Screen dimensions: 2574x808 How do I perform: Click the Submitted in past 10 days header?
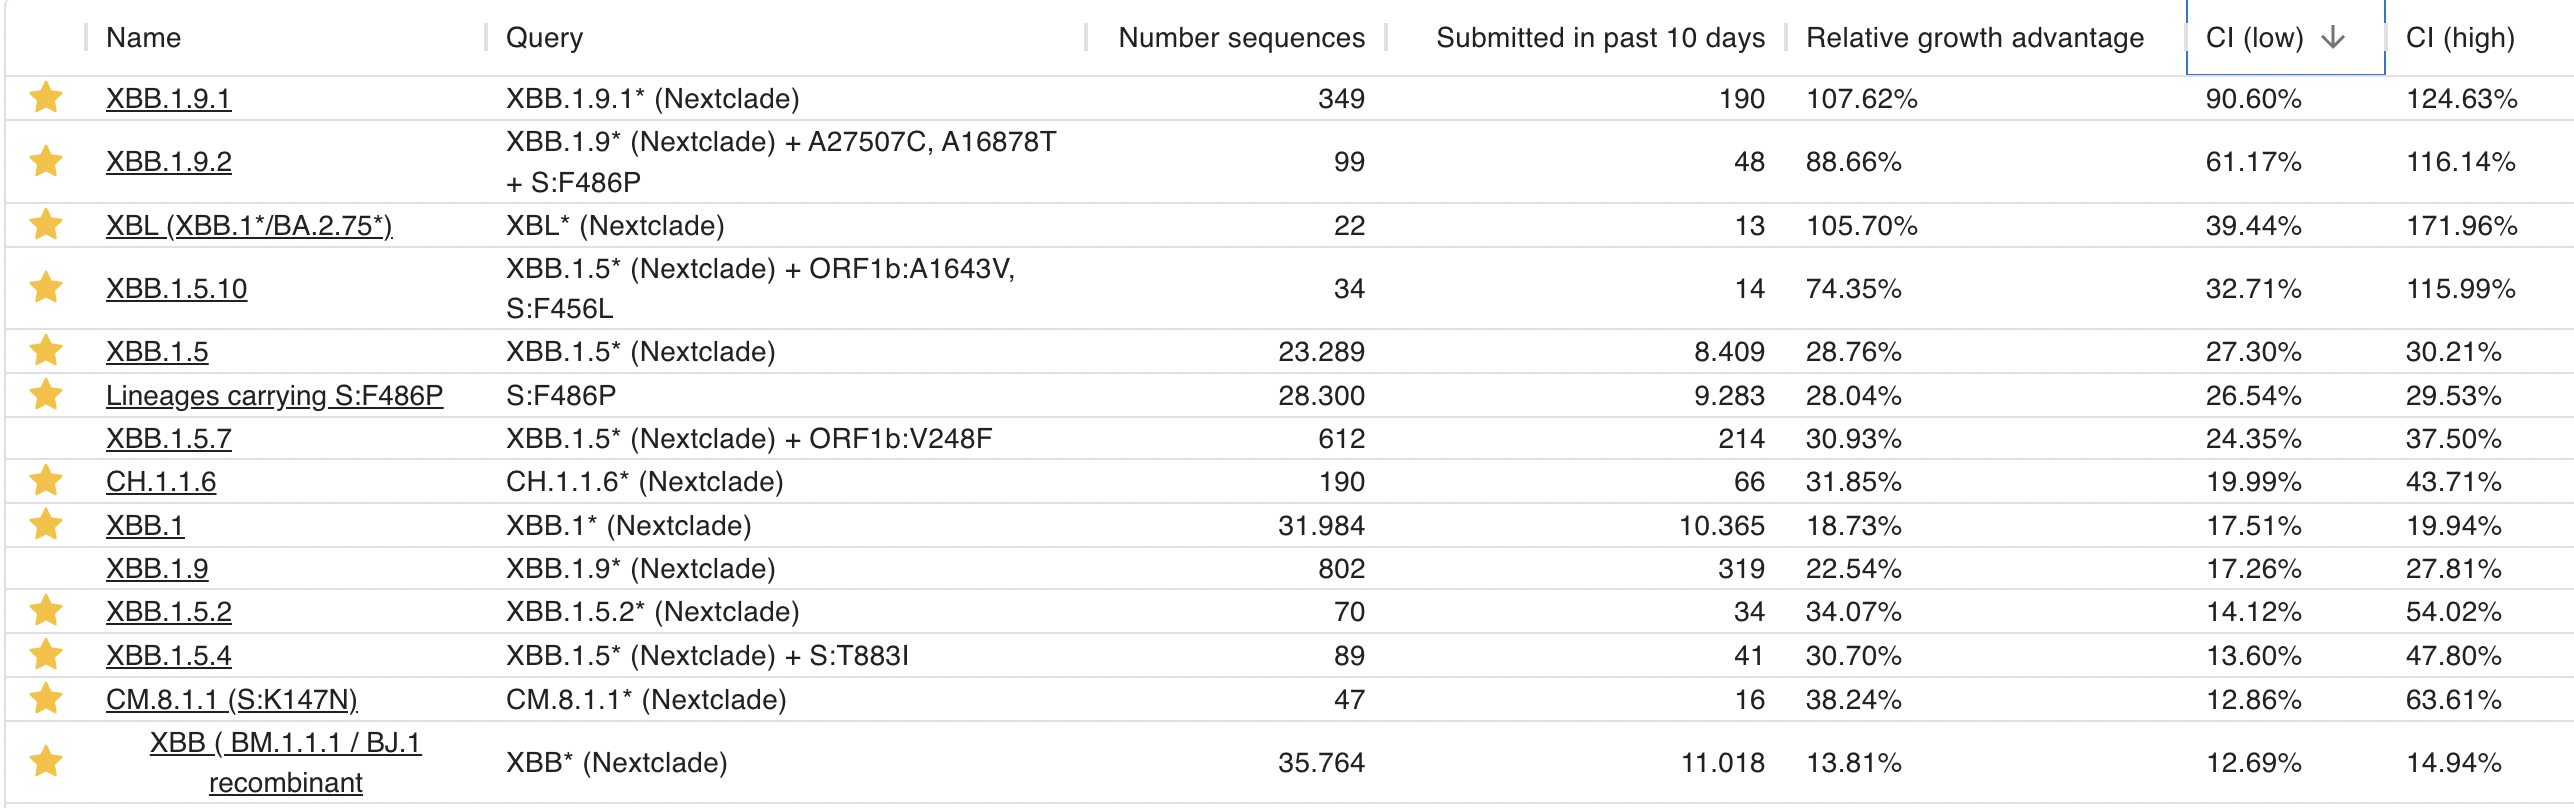pos(1601,37)
